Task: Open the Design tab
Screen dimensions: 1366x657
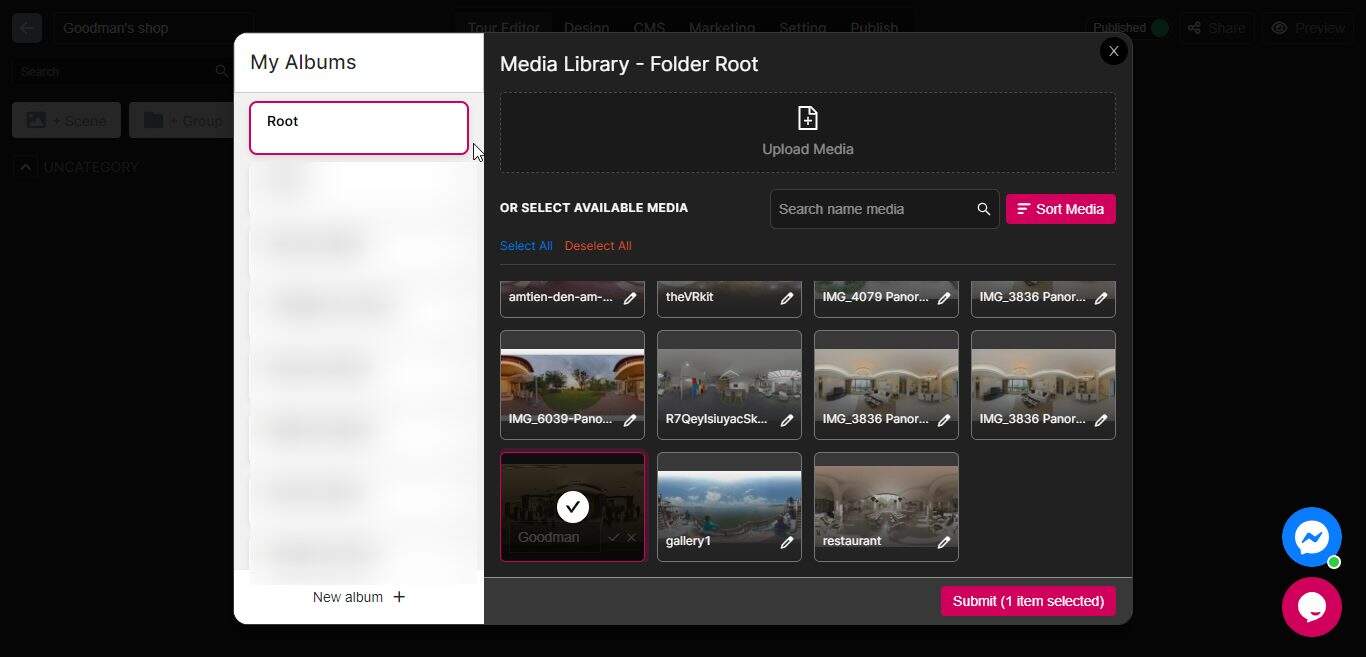Action: point(587,28)
